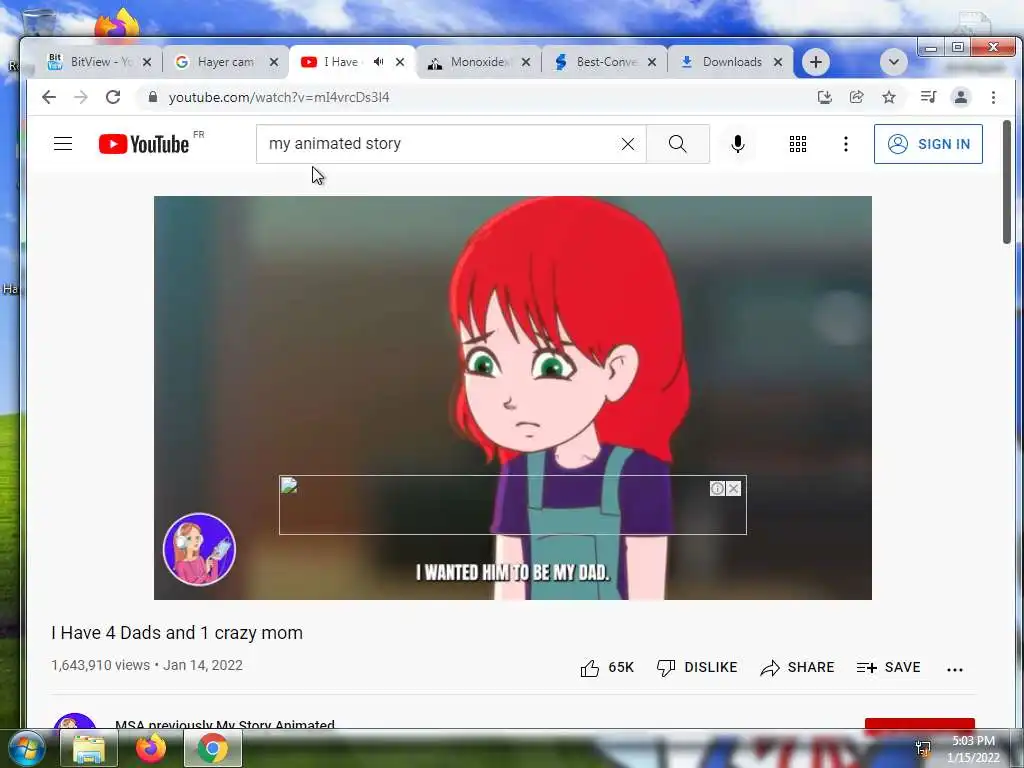Reload the current page

tap(113, 97)
